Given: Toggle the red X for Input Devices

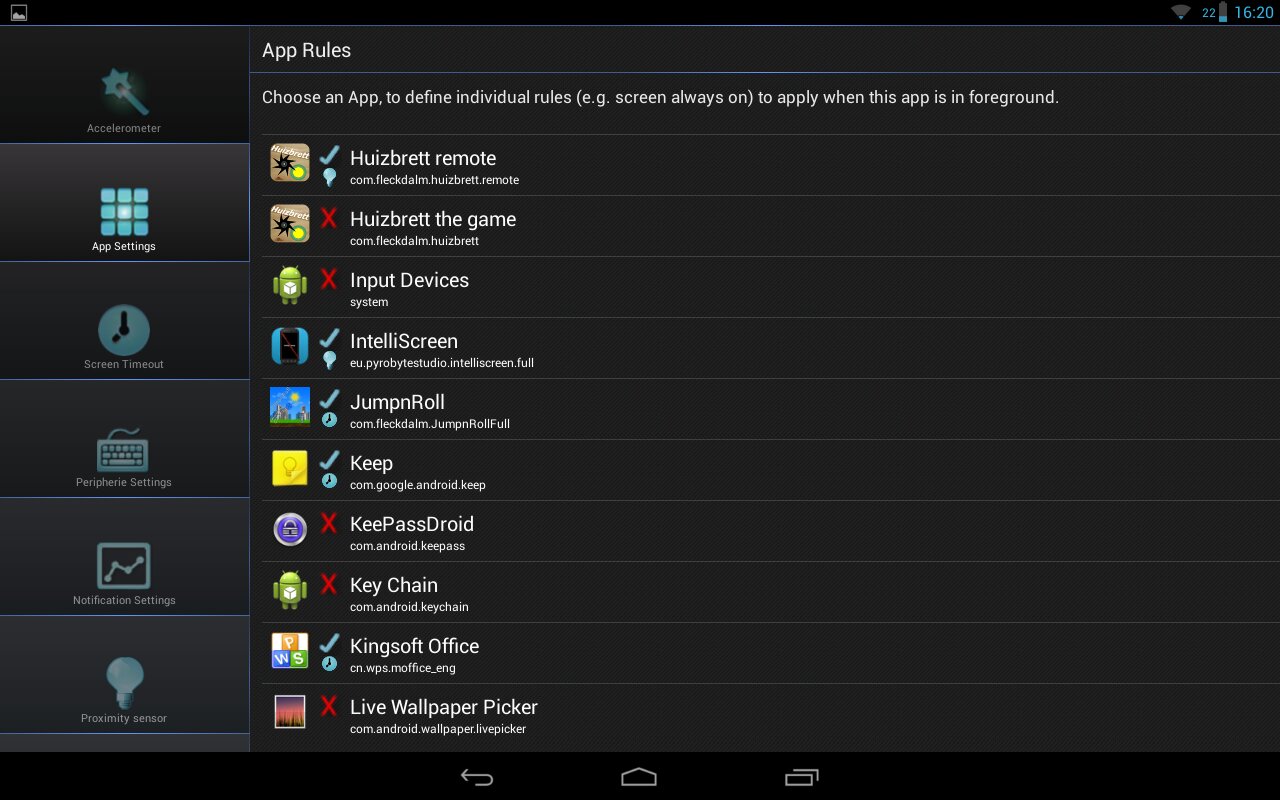Looking at the screenshot, I should tap(329, 279).
